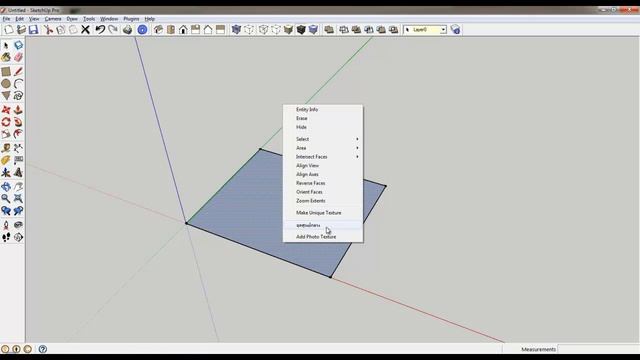Select the Text label tool
The height and width of the screenshot is (360, 640).
pos(18,160)
